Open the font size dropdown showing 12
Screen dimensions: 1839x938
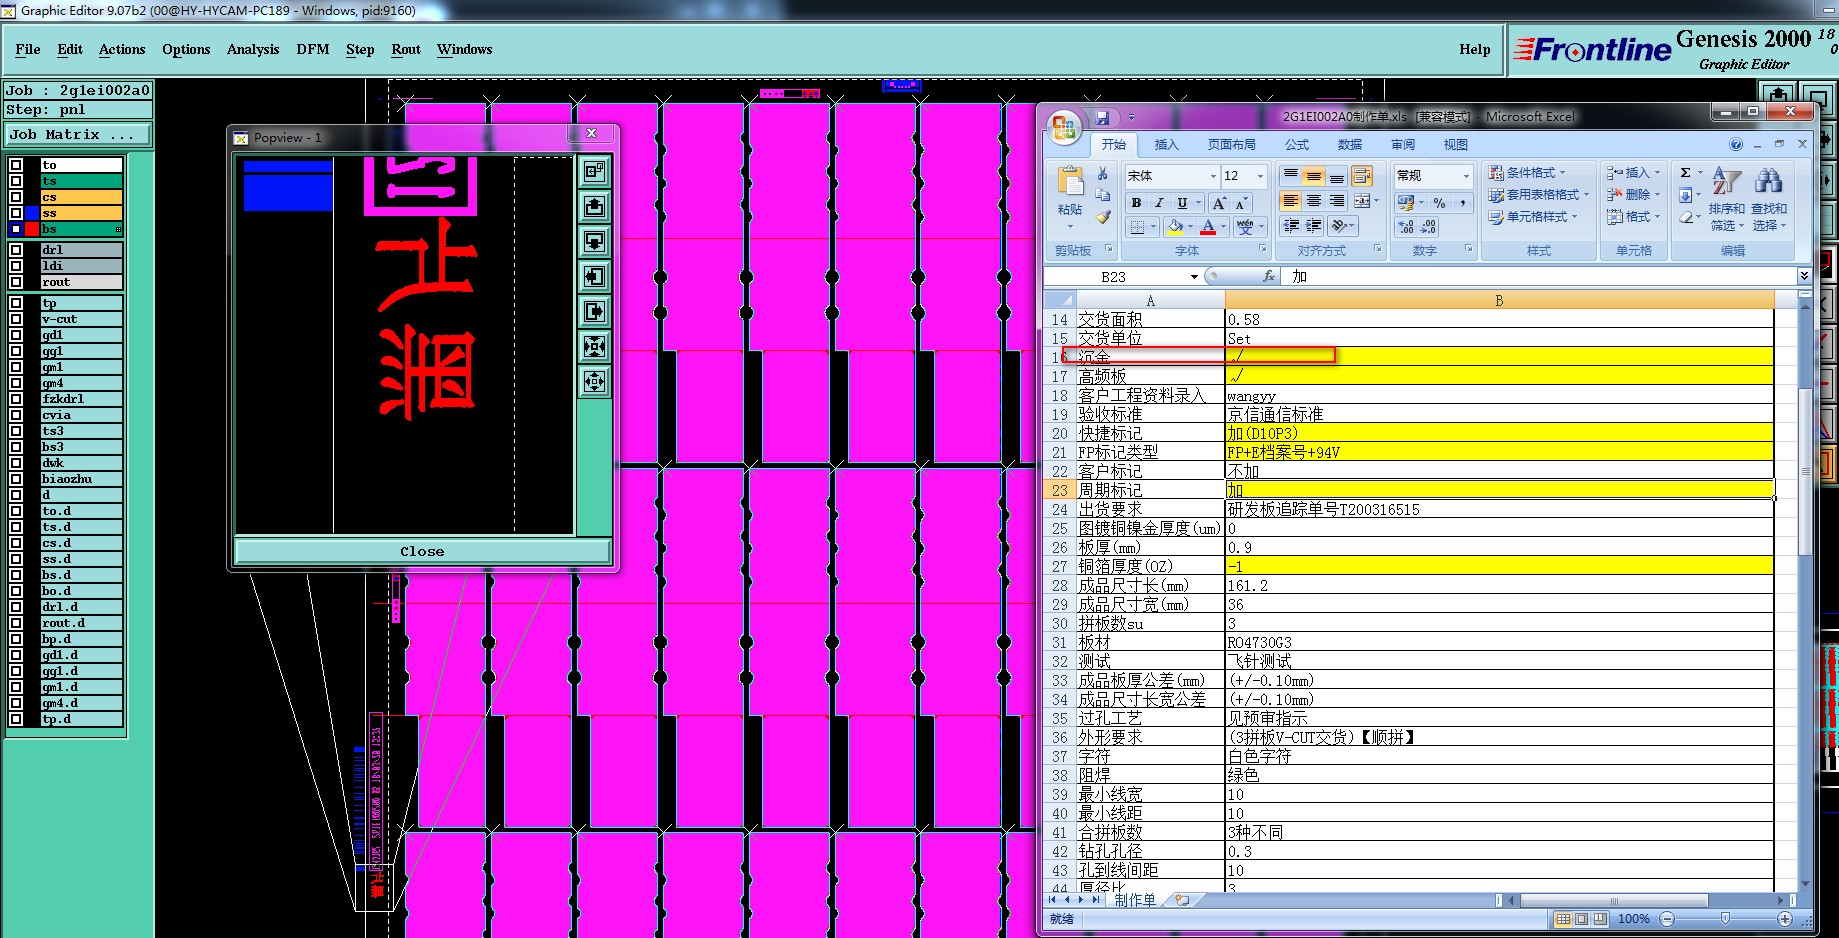point(1260,176)
